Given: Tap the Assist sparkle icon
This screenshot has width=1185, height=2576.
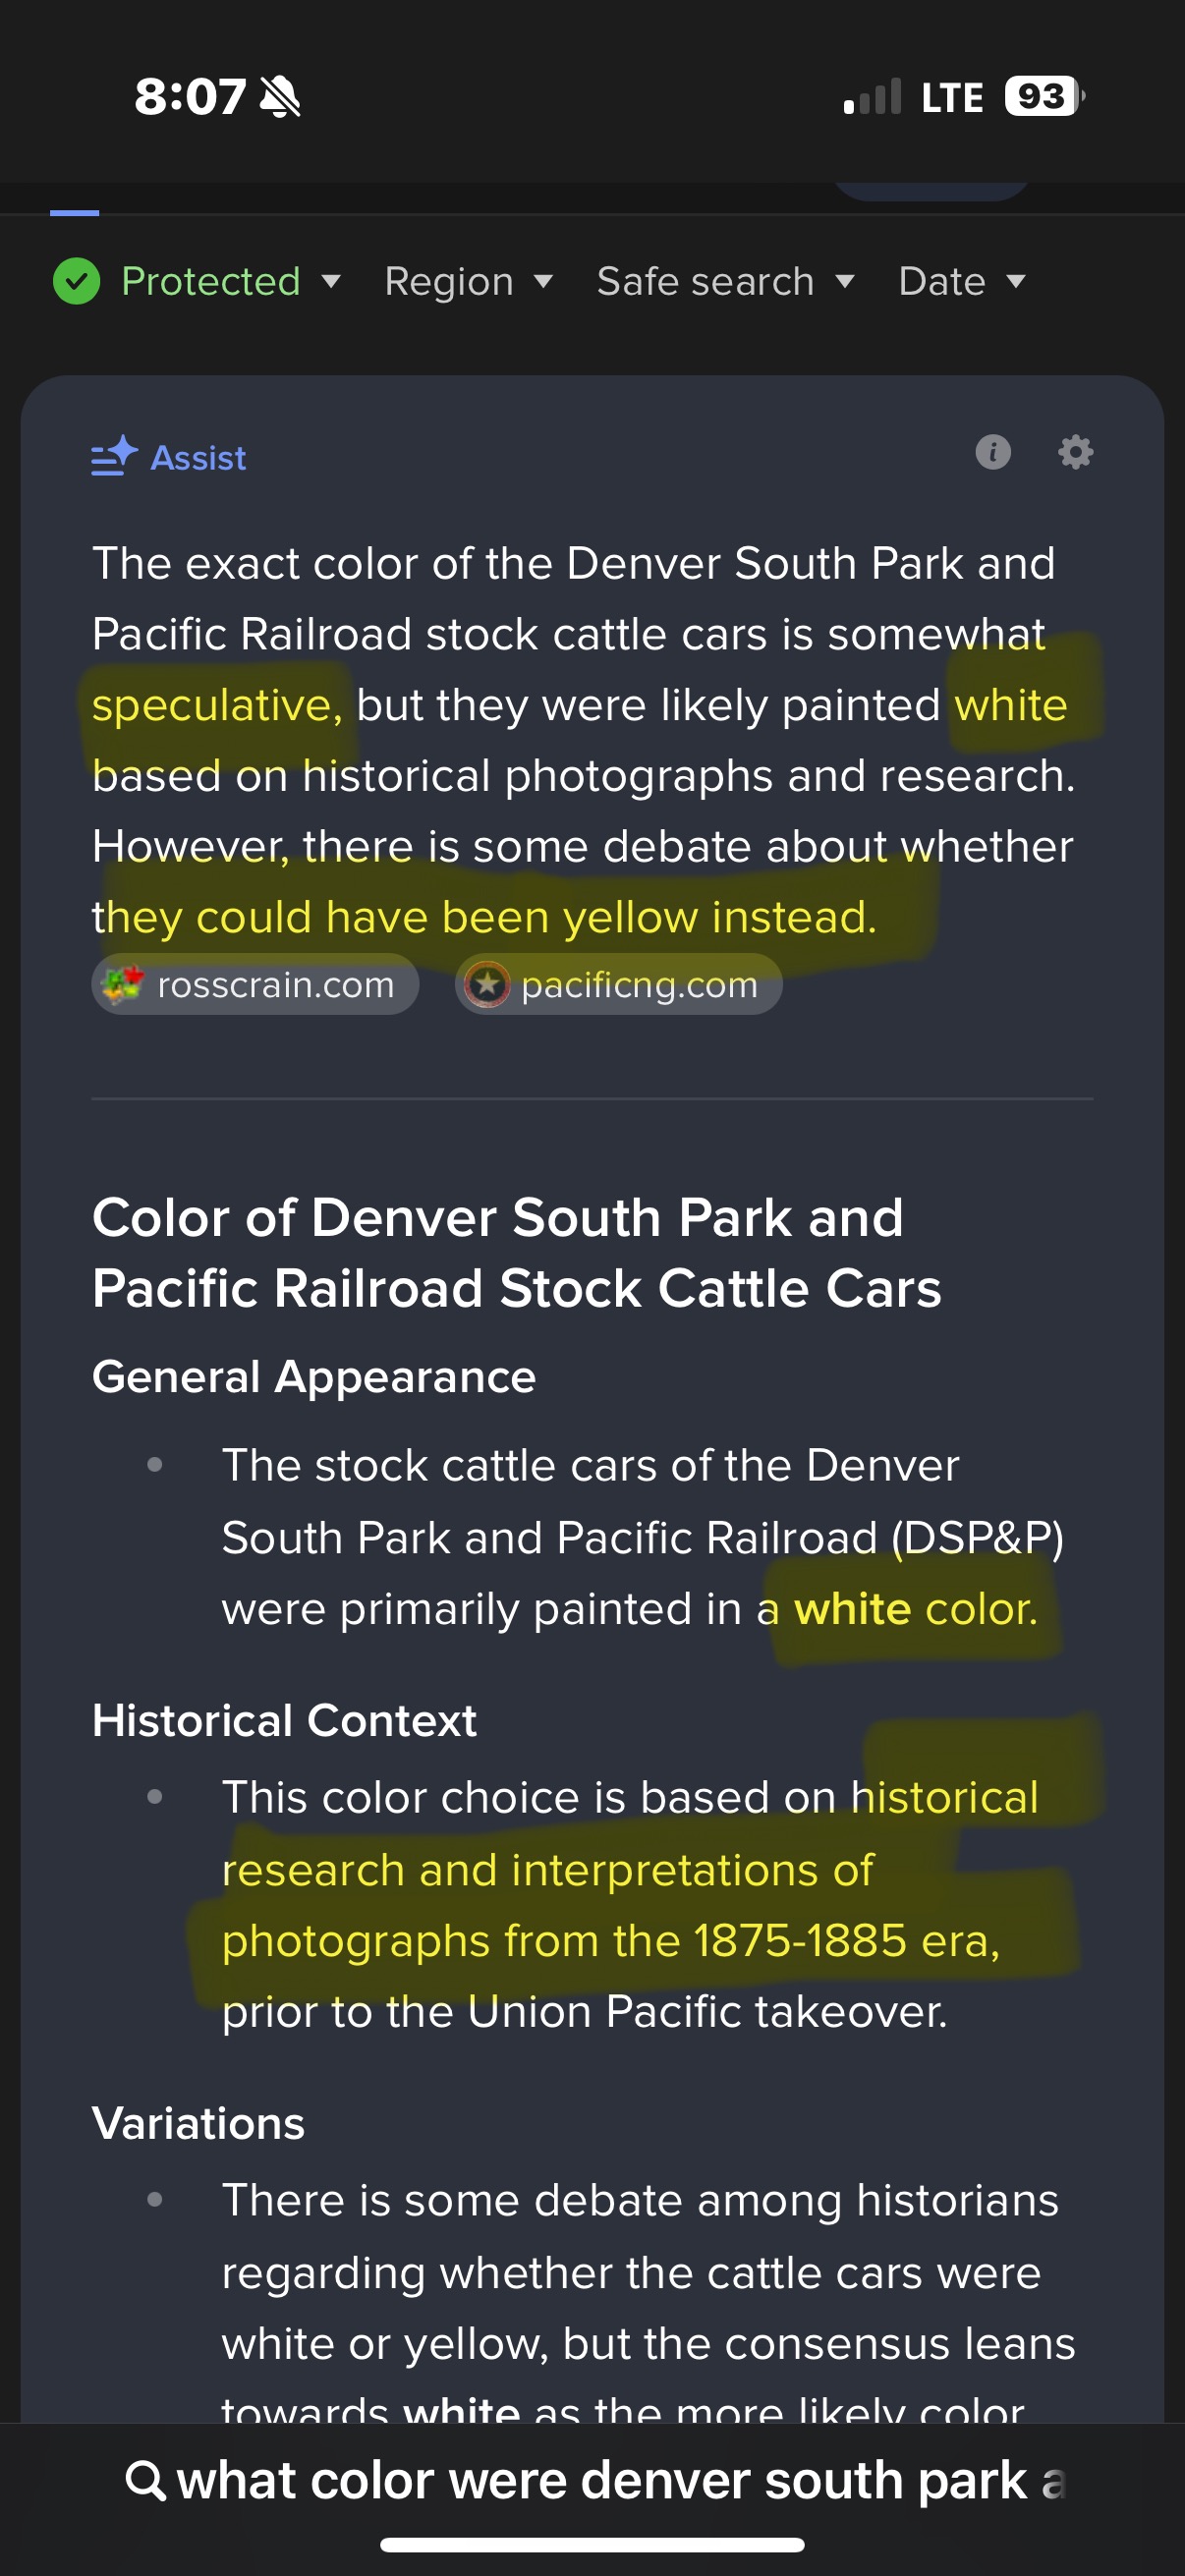Looking at the screenshot, I should [114, 456].
